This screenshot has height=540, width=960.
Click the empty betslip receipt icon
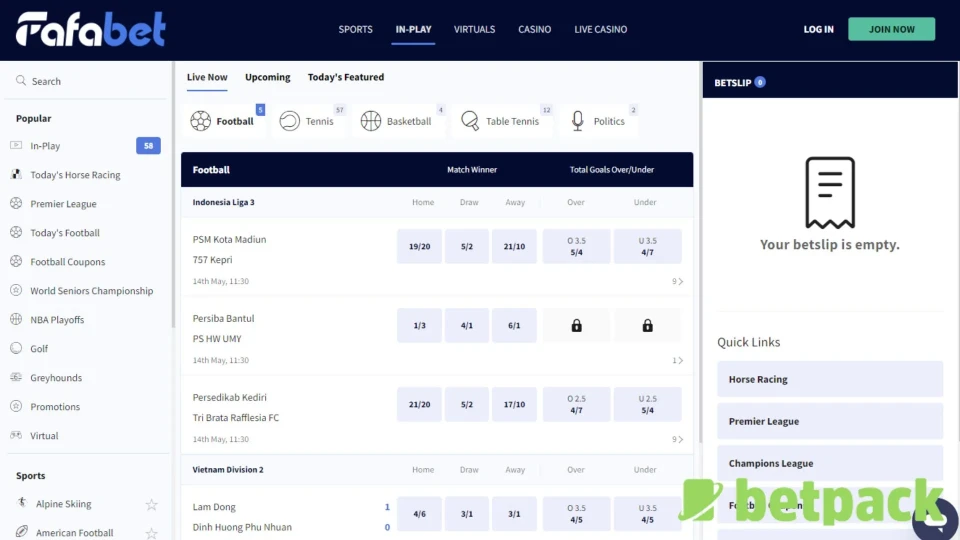pyautogui.click(x=830, y=192)
